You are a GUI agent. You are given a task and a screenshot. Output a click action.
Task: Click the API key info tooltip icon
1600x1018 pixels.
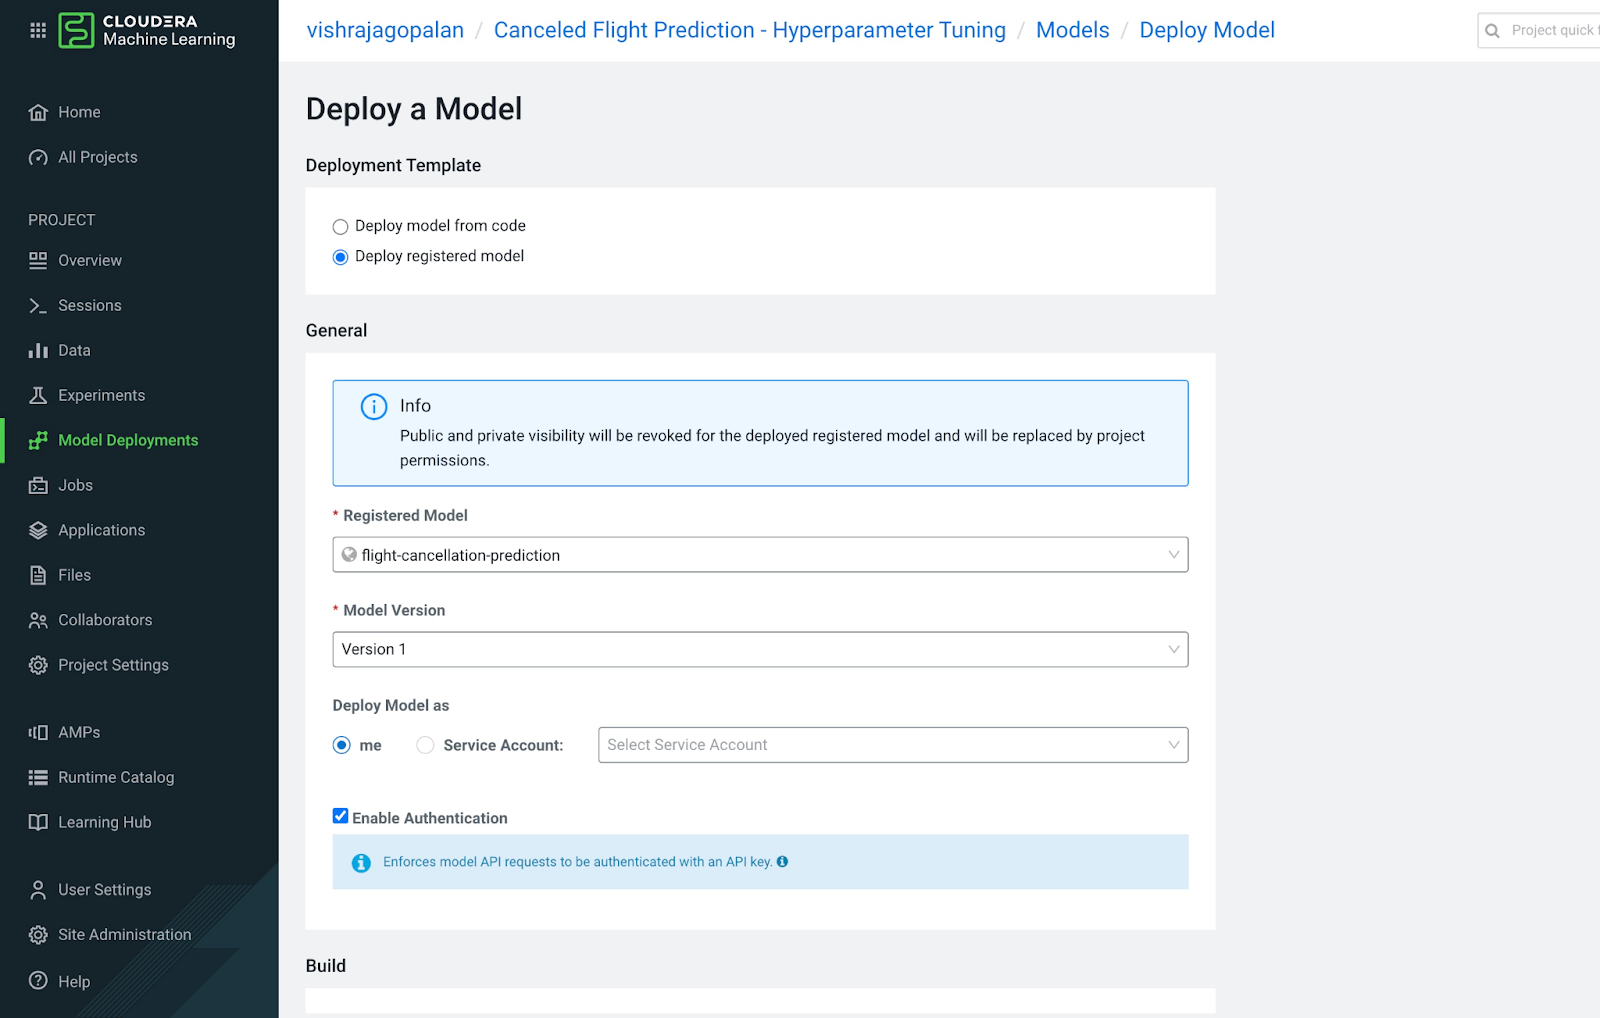coord(782,862)
